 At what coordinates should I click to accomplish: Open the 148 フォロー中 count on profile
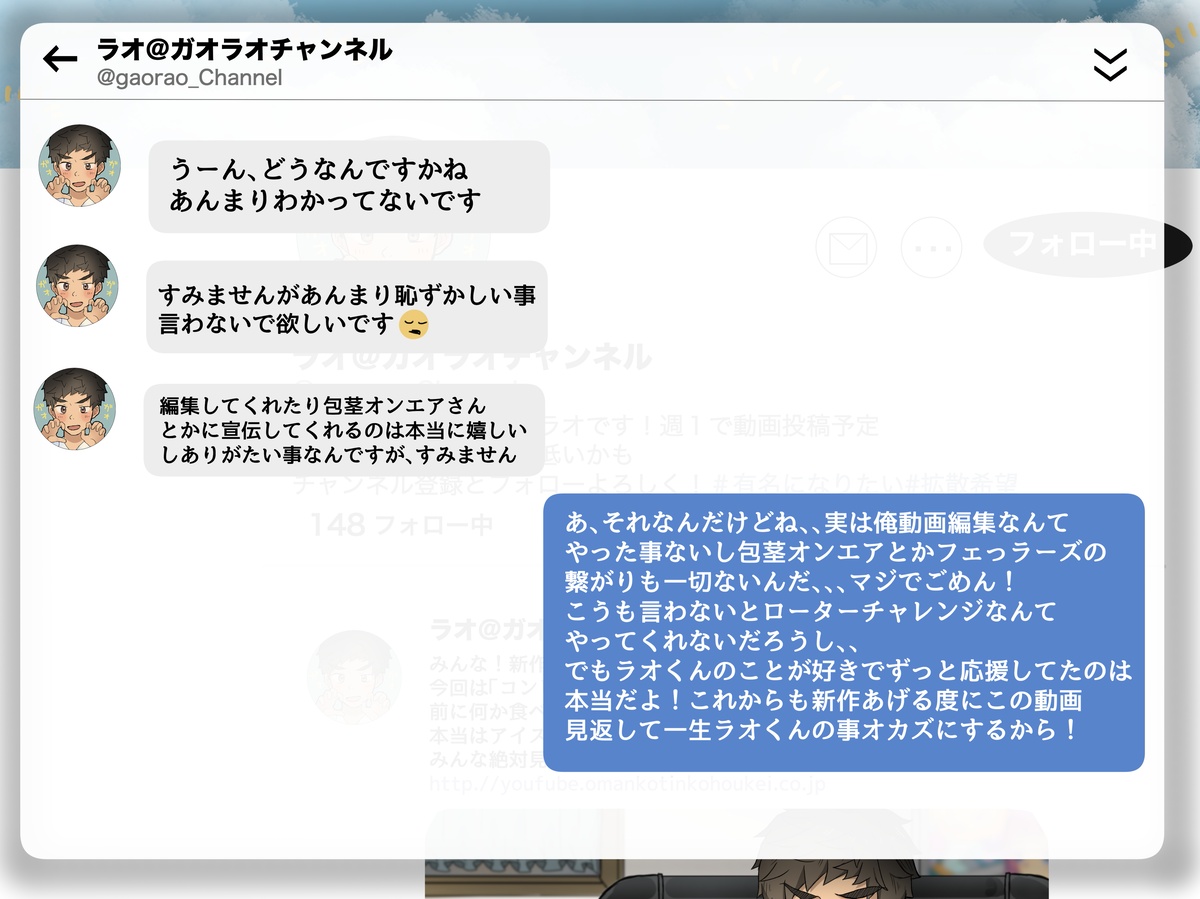pyautogui.click(x=401, y=524)
